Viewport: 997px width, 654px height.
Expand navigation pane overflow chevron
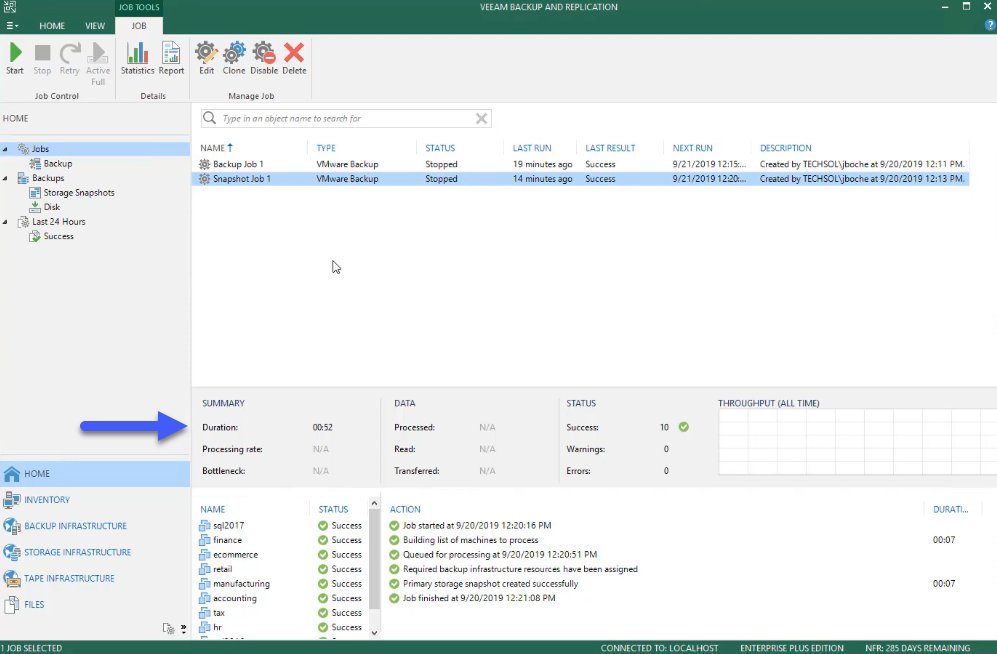(x=184, y=629)
